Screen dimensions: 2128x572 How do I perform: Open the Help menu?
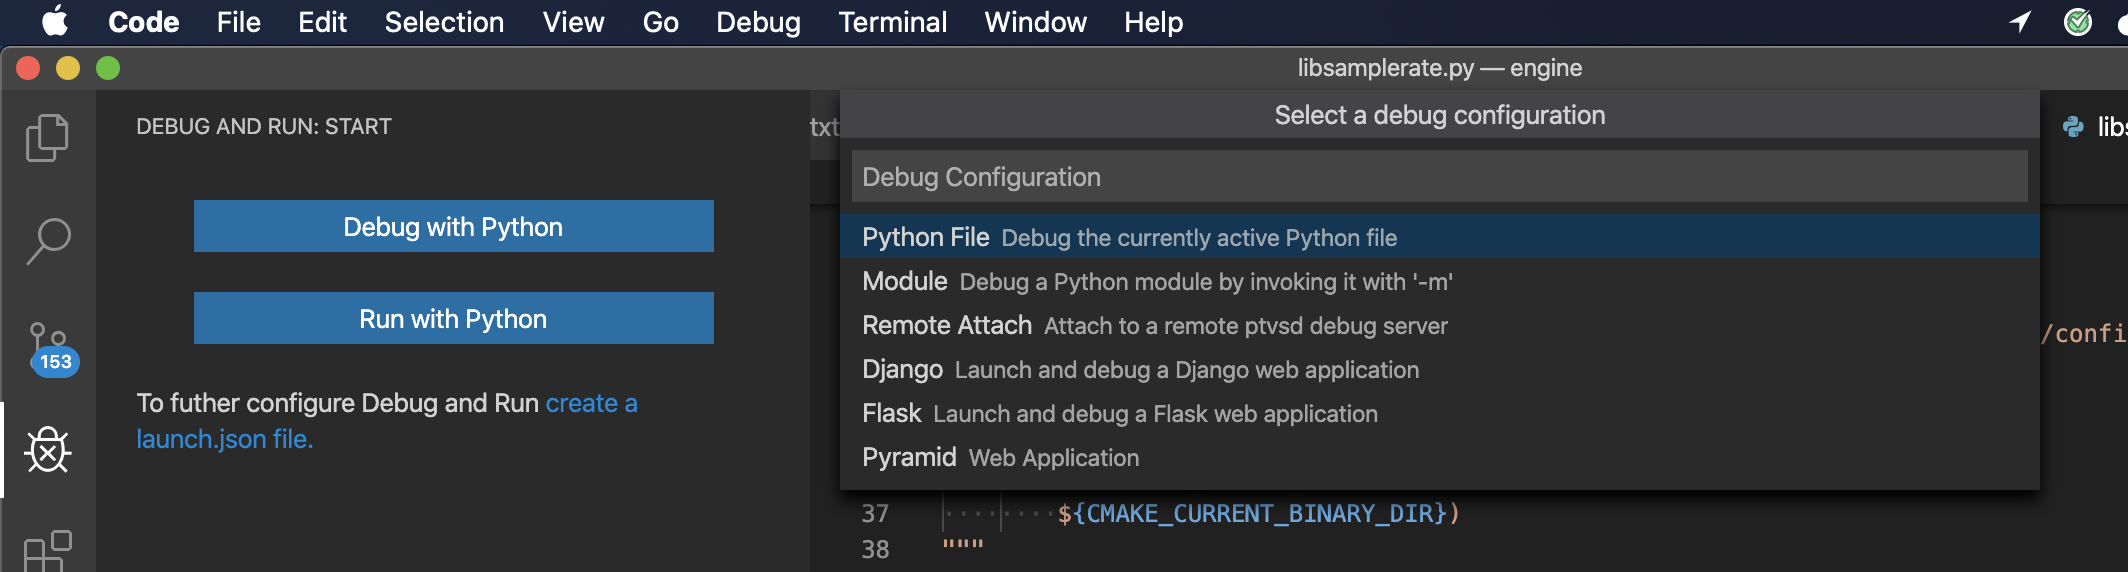pos(1153,22)
